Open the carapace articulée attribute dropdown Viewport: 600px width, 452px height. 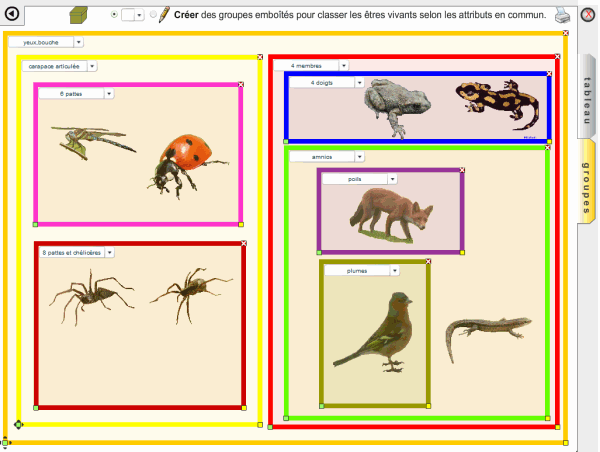pos(92,66)
